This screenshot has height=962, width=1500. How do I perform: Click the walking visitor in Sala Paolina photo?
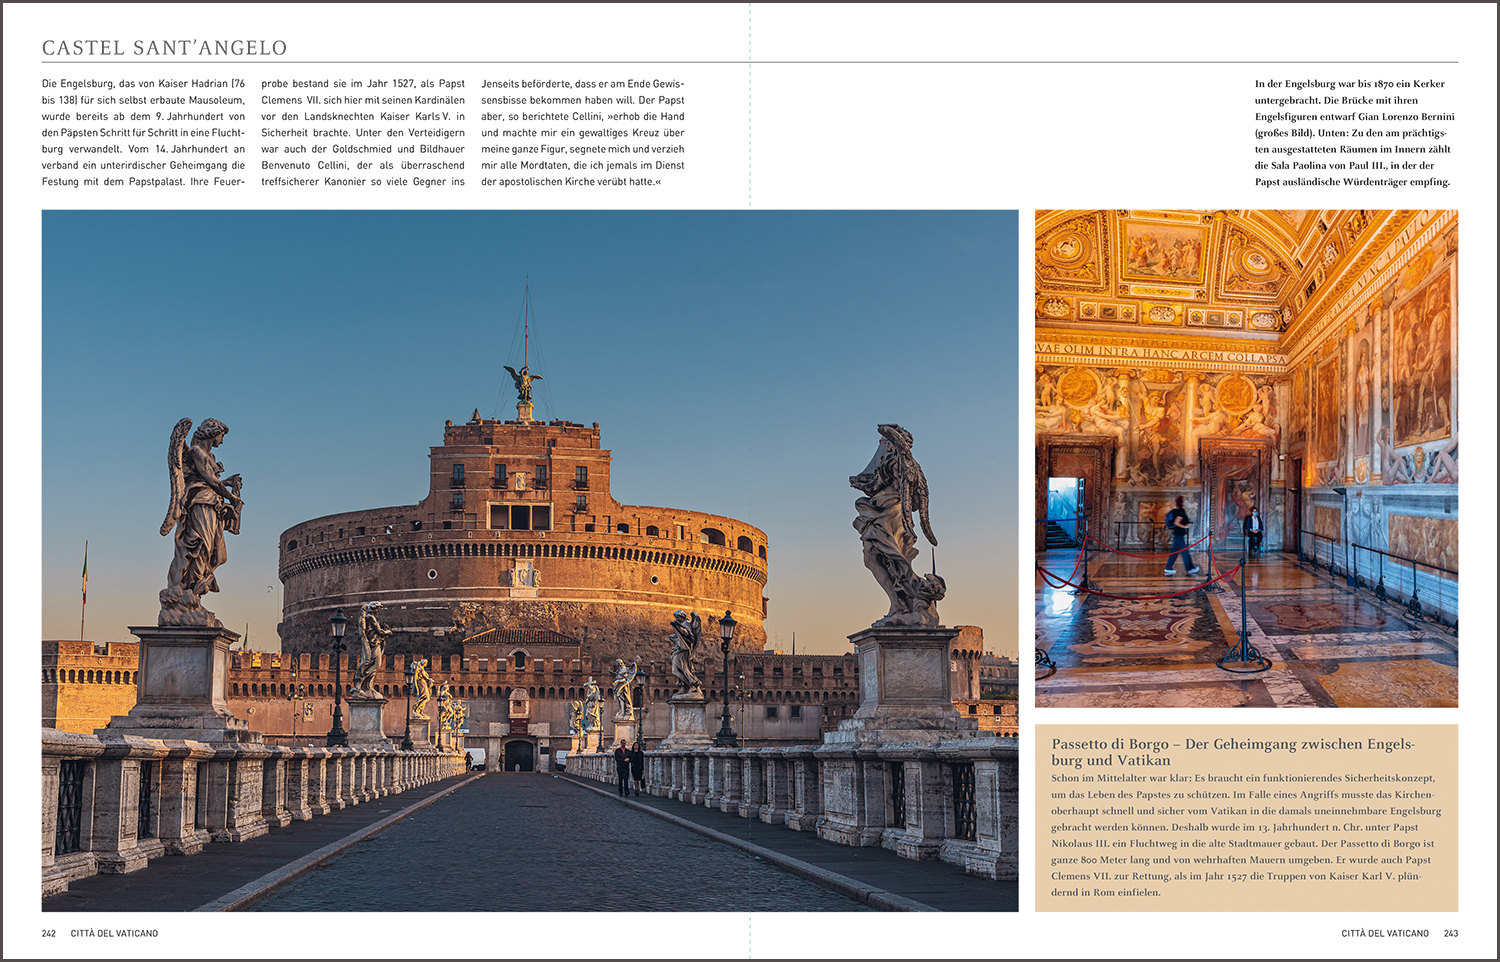point(1180,535)
